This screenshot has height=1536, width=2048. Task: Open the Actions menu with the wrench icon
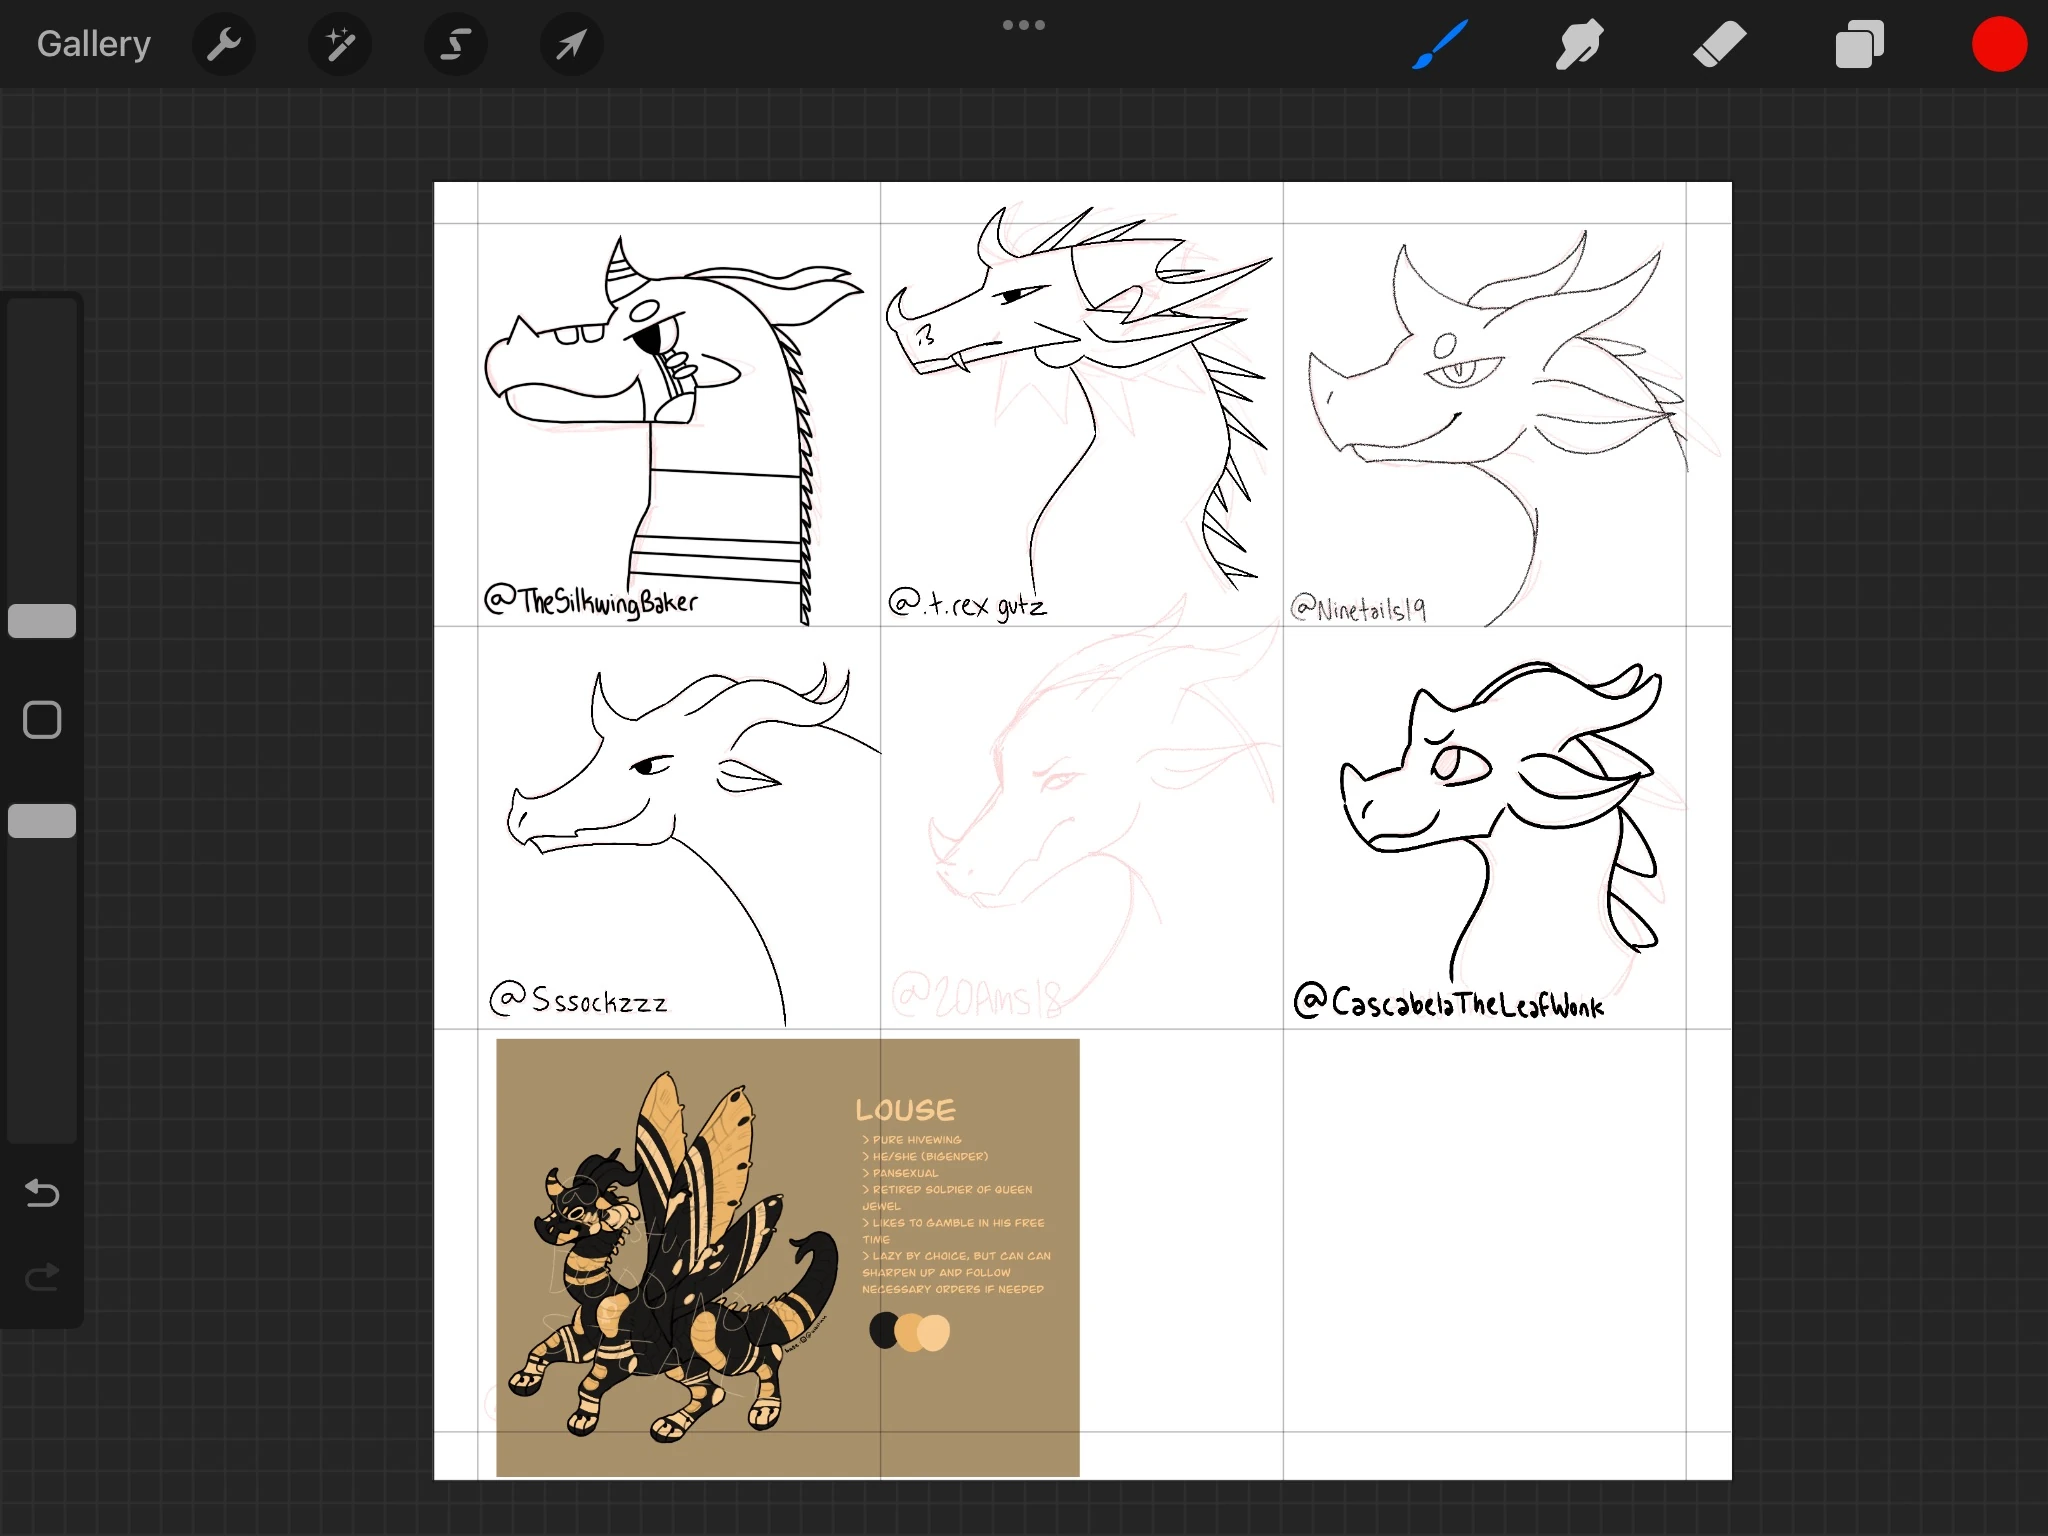coord(224,44)
